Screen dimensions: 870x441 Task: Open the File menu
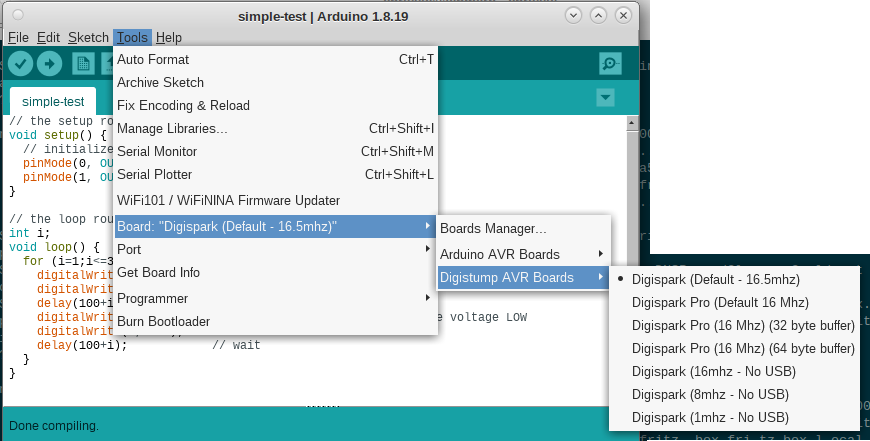click(18, 37)
